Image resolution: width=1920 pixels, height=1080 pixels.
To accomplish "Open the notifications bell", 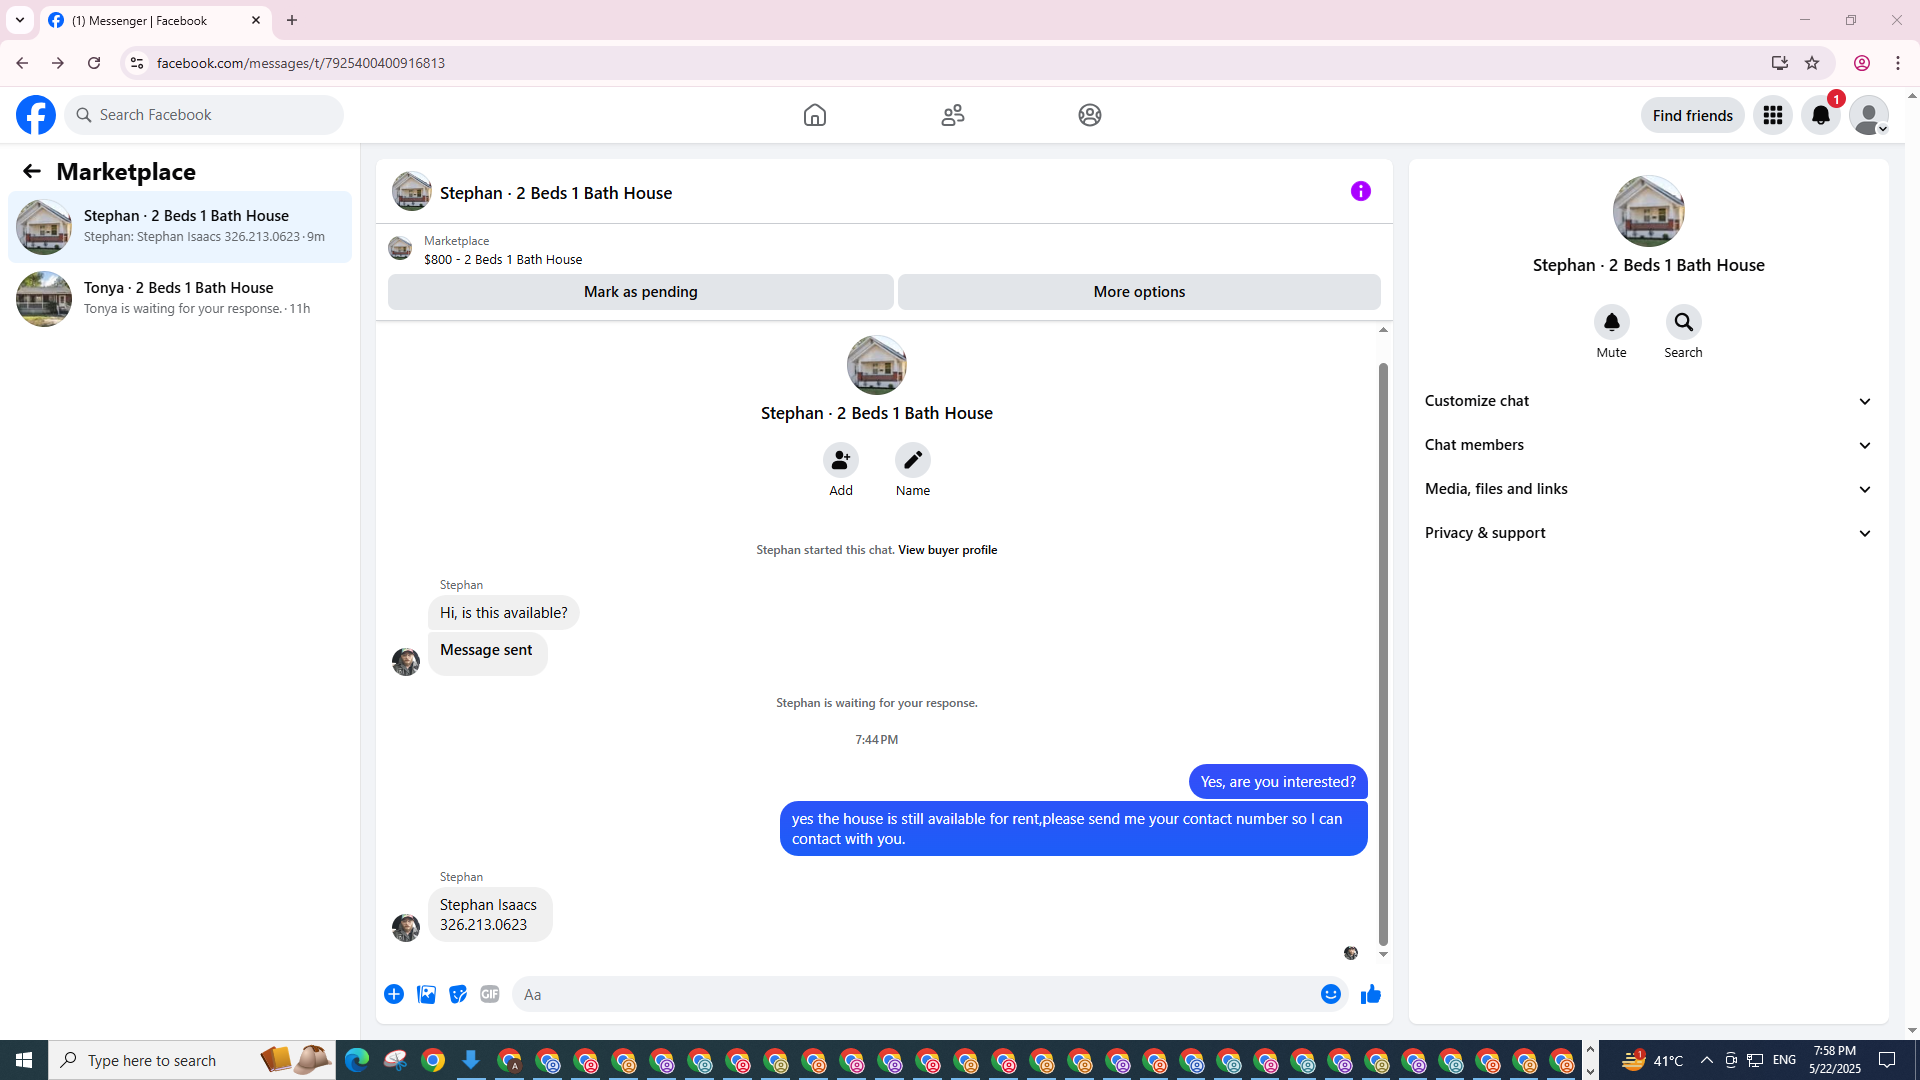I will (1821, 115).
